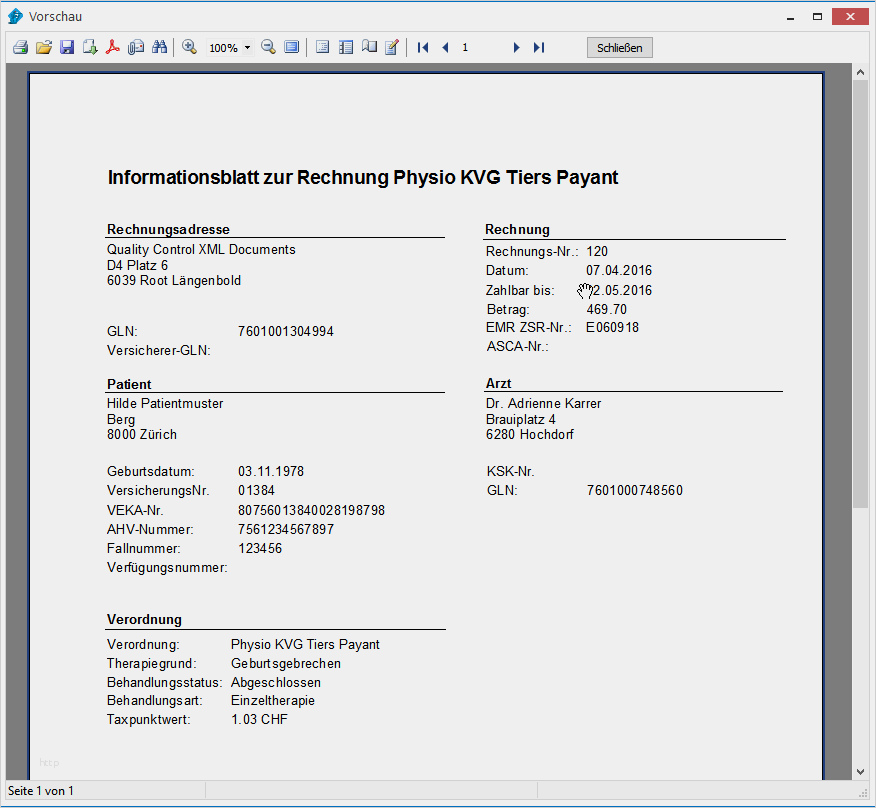
Task: Click AHV-Nummer value 7561234567897
Action: [286, 530]
